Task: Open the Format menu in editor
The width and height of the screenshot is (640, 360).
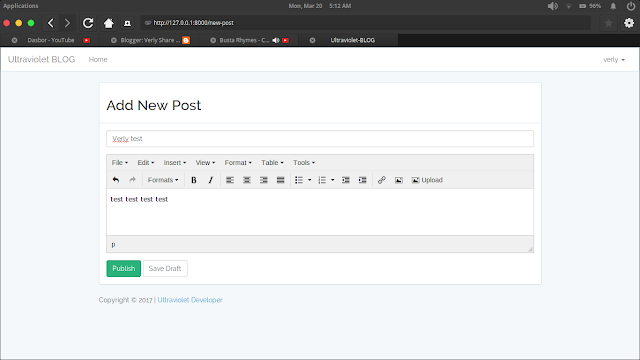Action: [238, 162]
